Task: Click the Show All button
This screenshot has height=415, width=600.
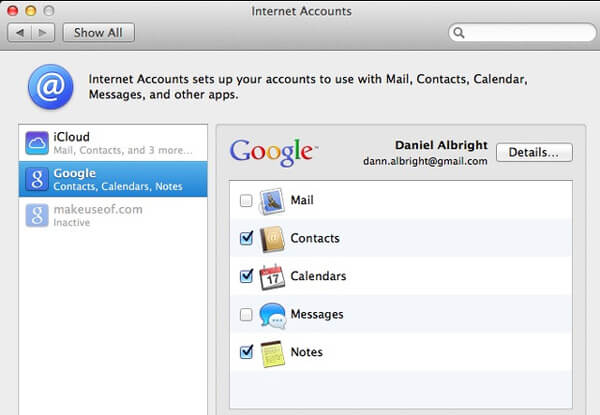Action: pyautogui.click(x=98, y=33)
